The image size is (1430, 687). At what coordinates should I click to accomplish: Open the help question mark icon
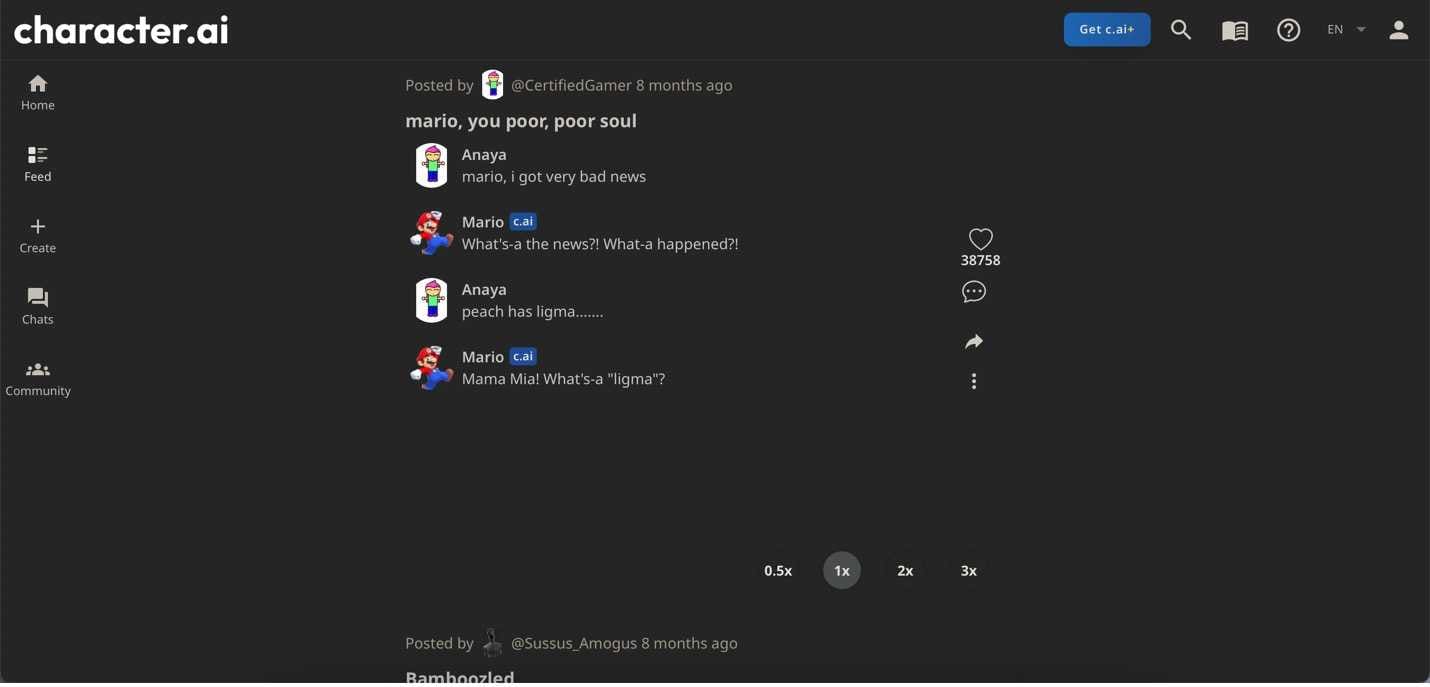1288,30
